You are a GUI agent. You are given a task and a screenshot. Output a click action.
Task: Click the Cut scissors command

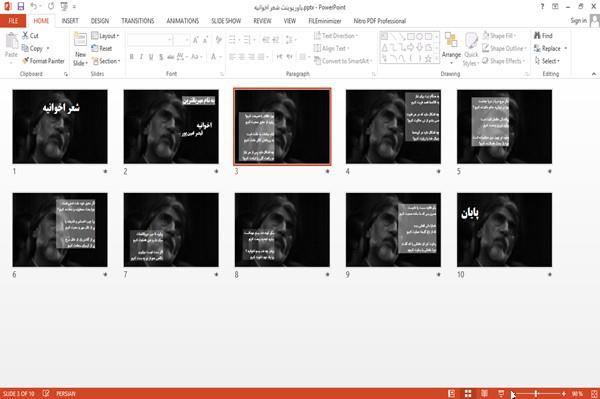[x=30, y=36]
